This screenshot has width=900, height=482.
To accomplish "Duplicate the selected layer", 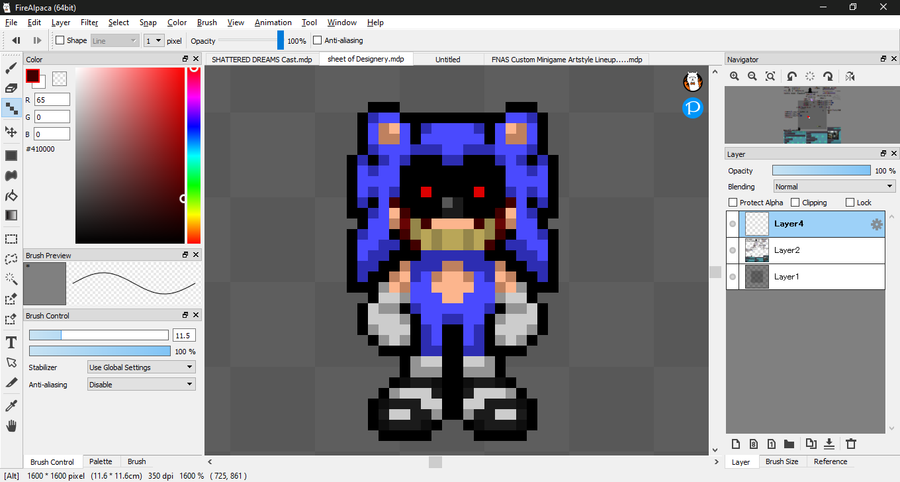I will click(811, 444).
